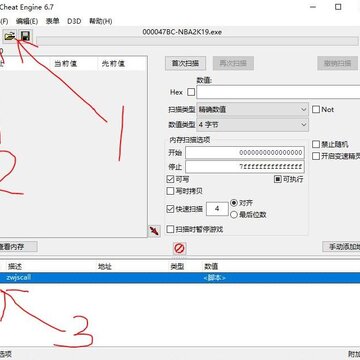Save the table with the floppy disk icon
Screen dimensions: 360x360
pos(25,36)
